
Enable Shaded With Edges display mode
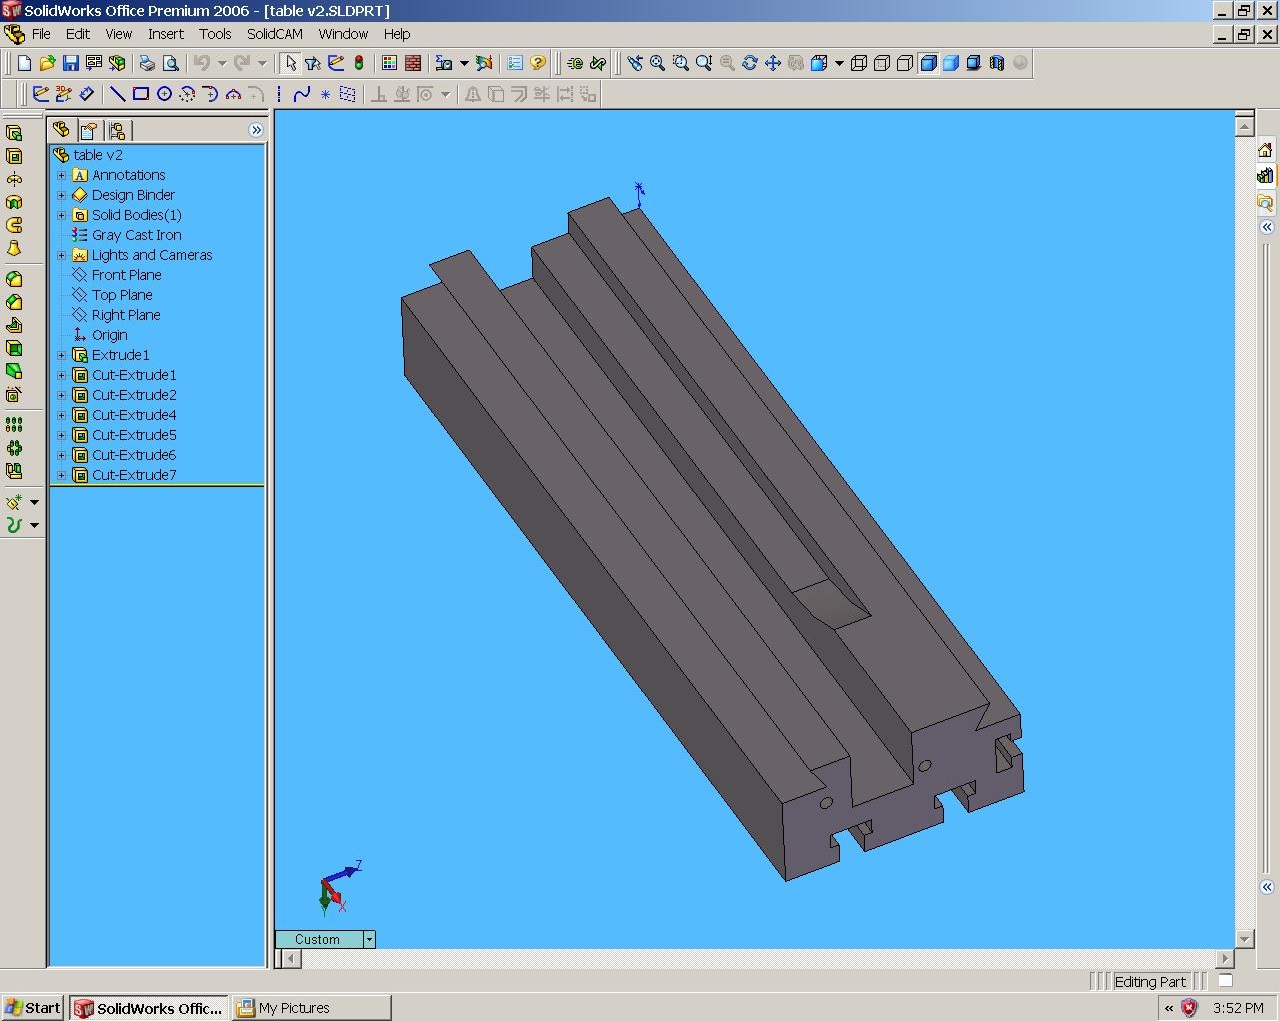click(928, 63)
